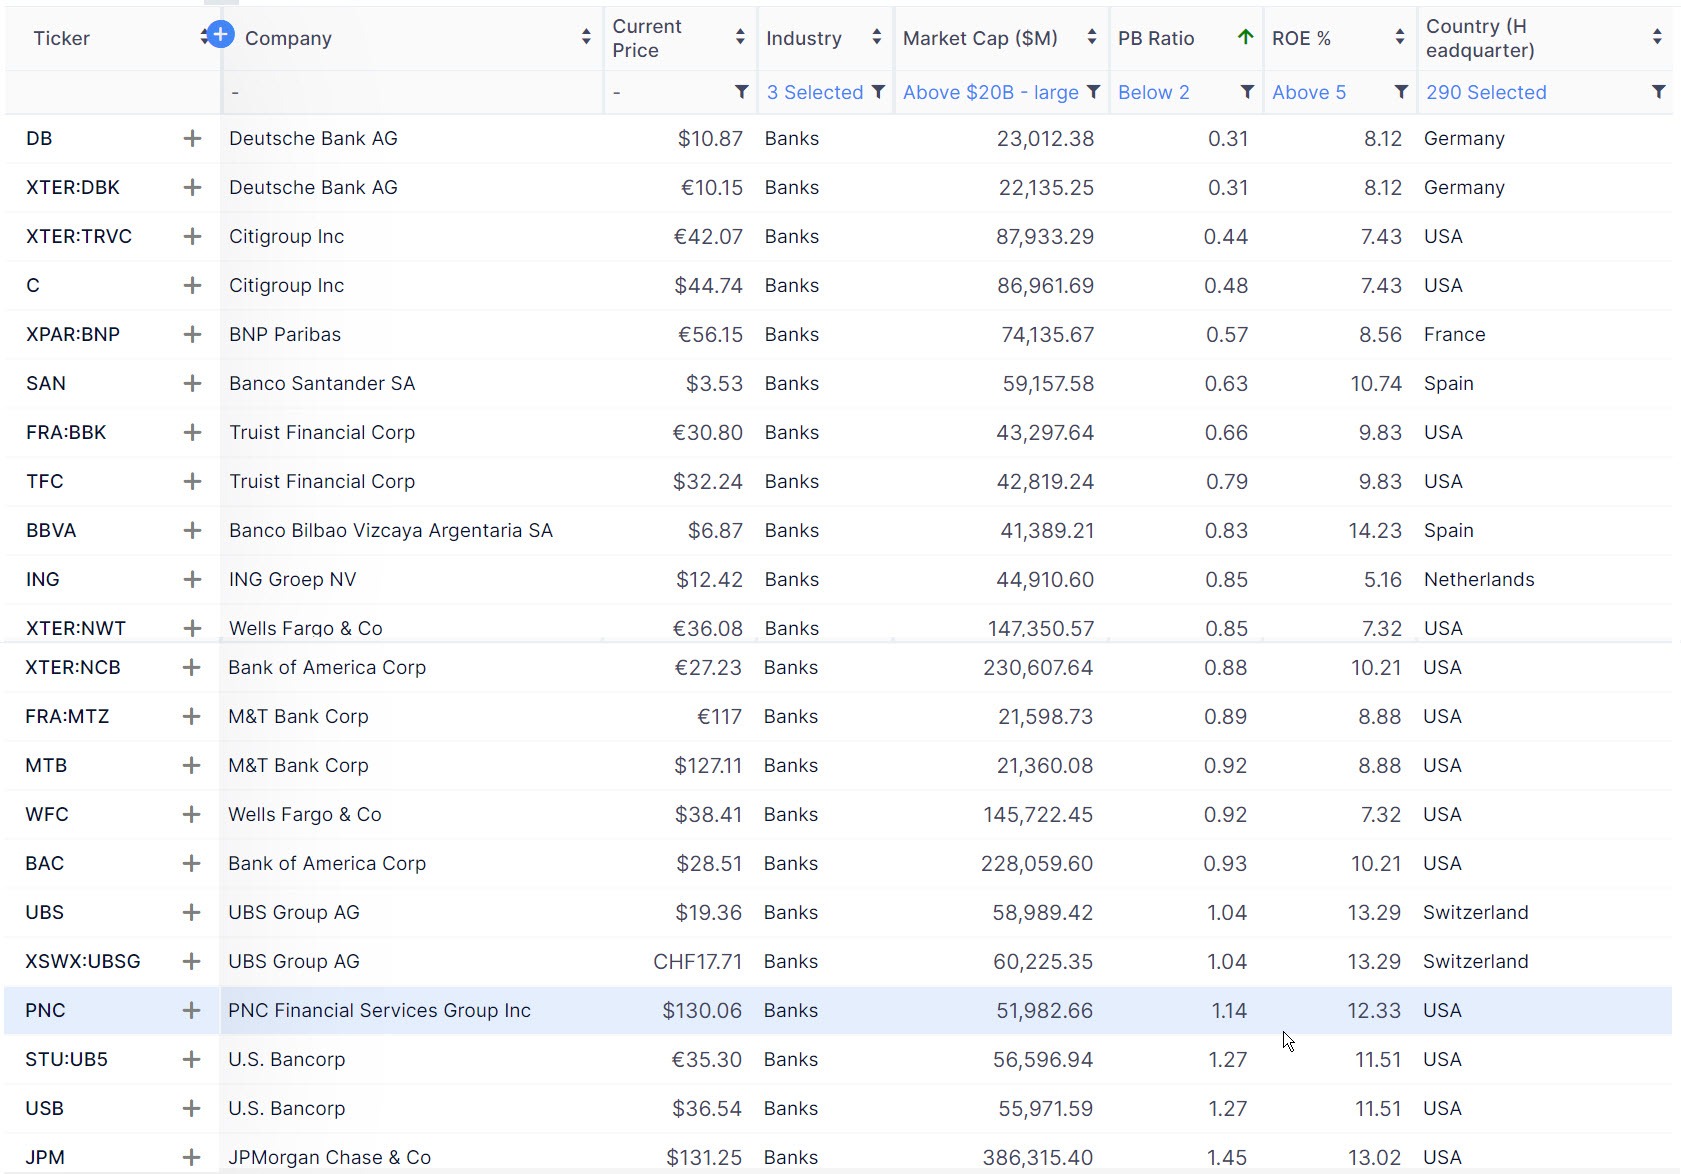Click the Company column header label

[x=288, y=38]
